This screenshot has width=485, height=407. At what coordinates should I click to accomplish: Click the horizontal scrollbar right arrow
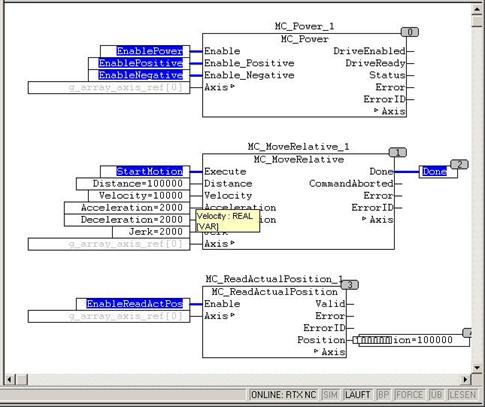[x=465, y=379]
